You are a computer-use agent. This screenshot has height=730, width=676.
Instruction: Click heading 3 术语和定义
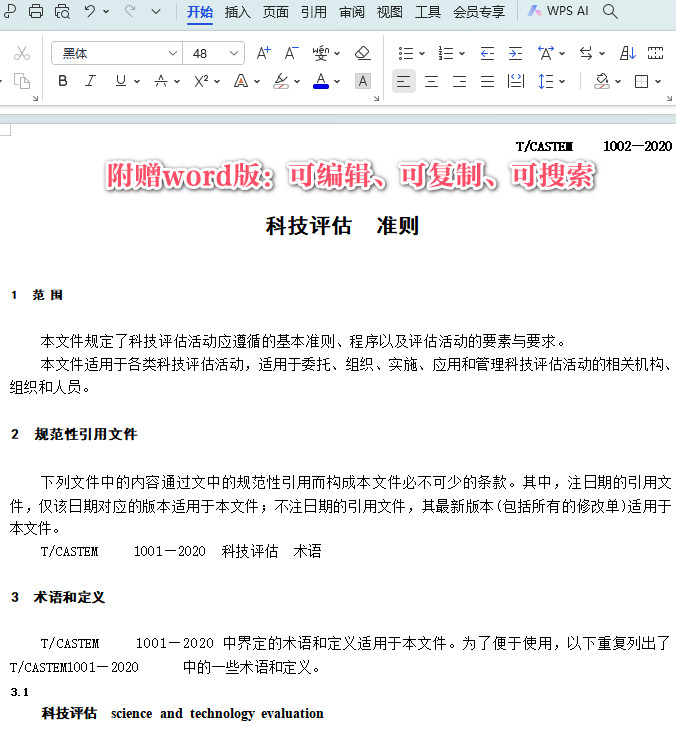coord(69,597)
